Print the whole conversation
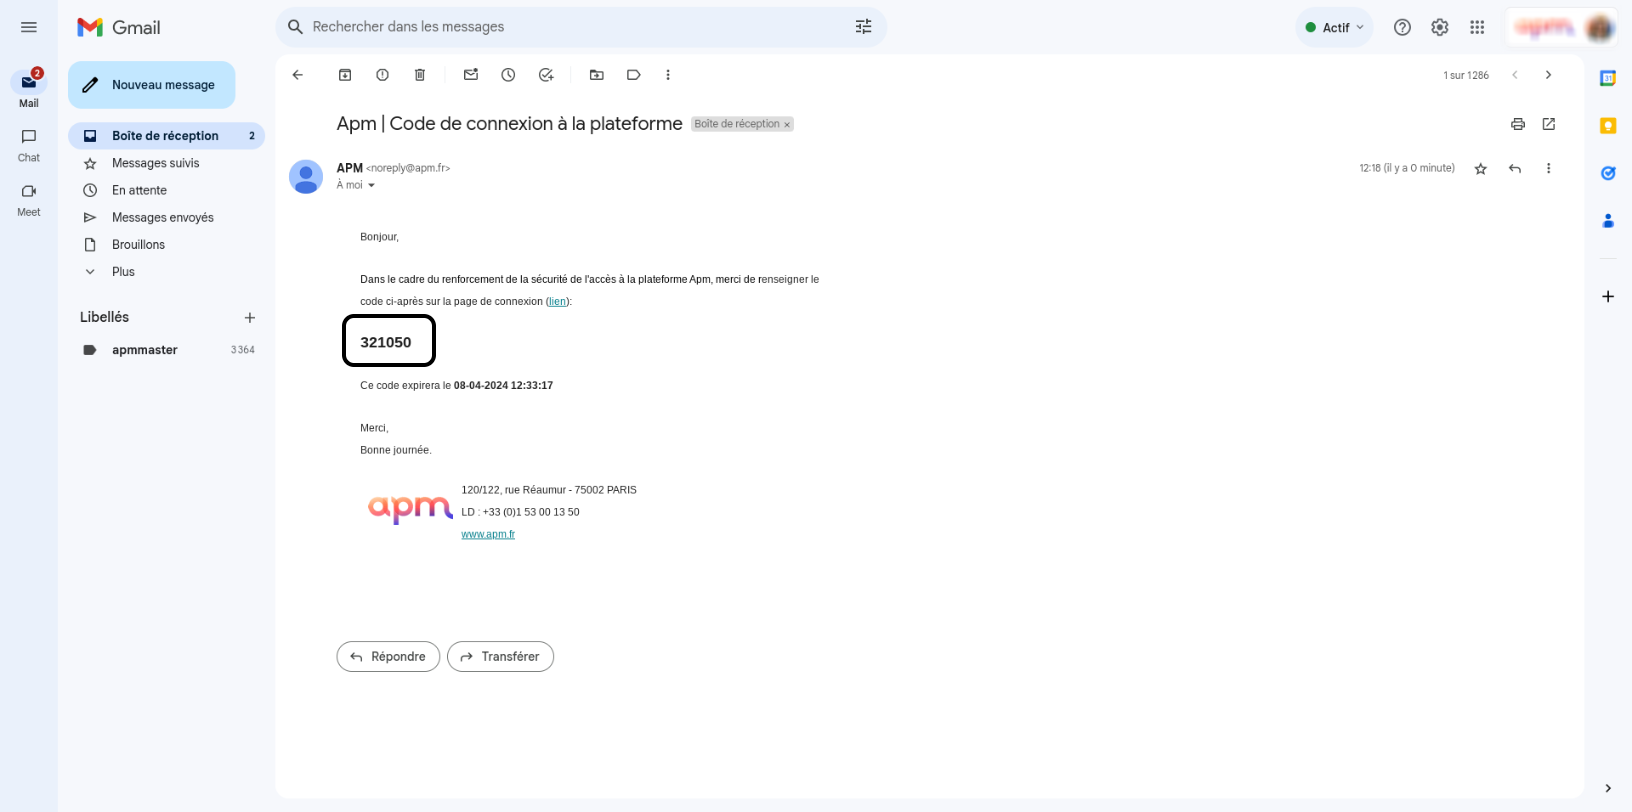1632x812 pixels. [x=1518, y=124]
